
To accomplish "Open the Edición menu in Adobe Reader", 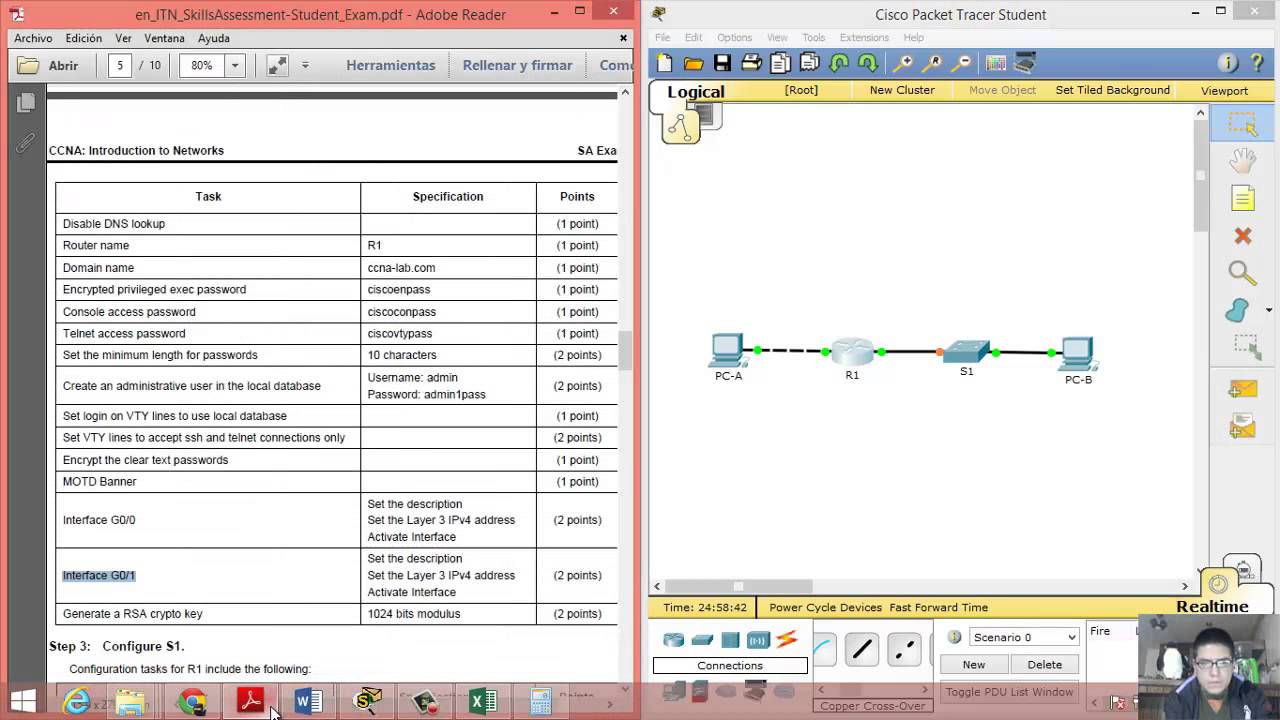I will coord(84,38).
